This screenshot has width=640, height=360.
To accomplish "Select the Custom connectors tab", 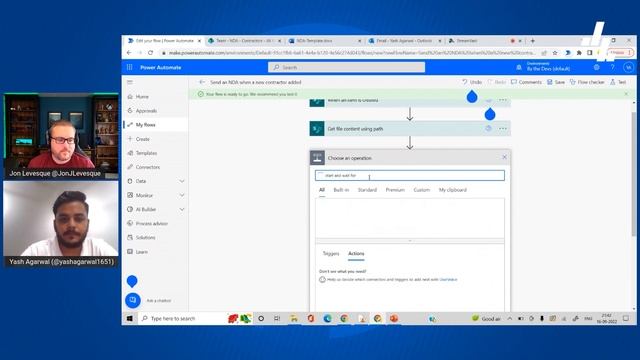I will 422,190.
